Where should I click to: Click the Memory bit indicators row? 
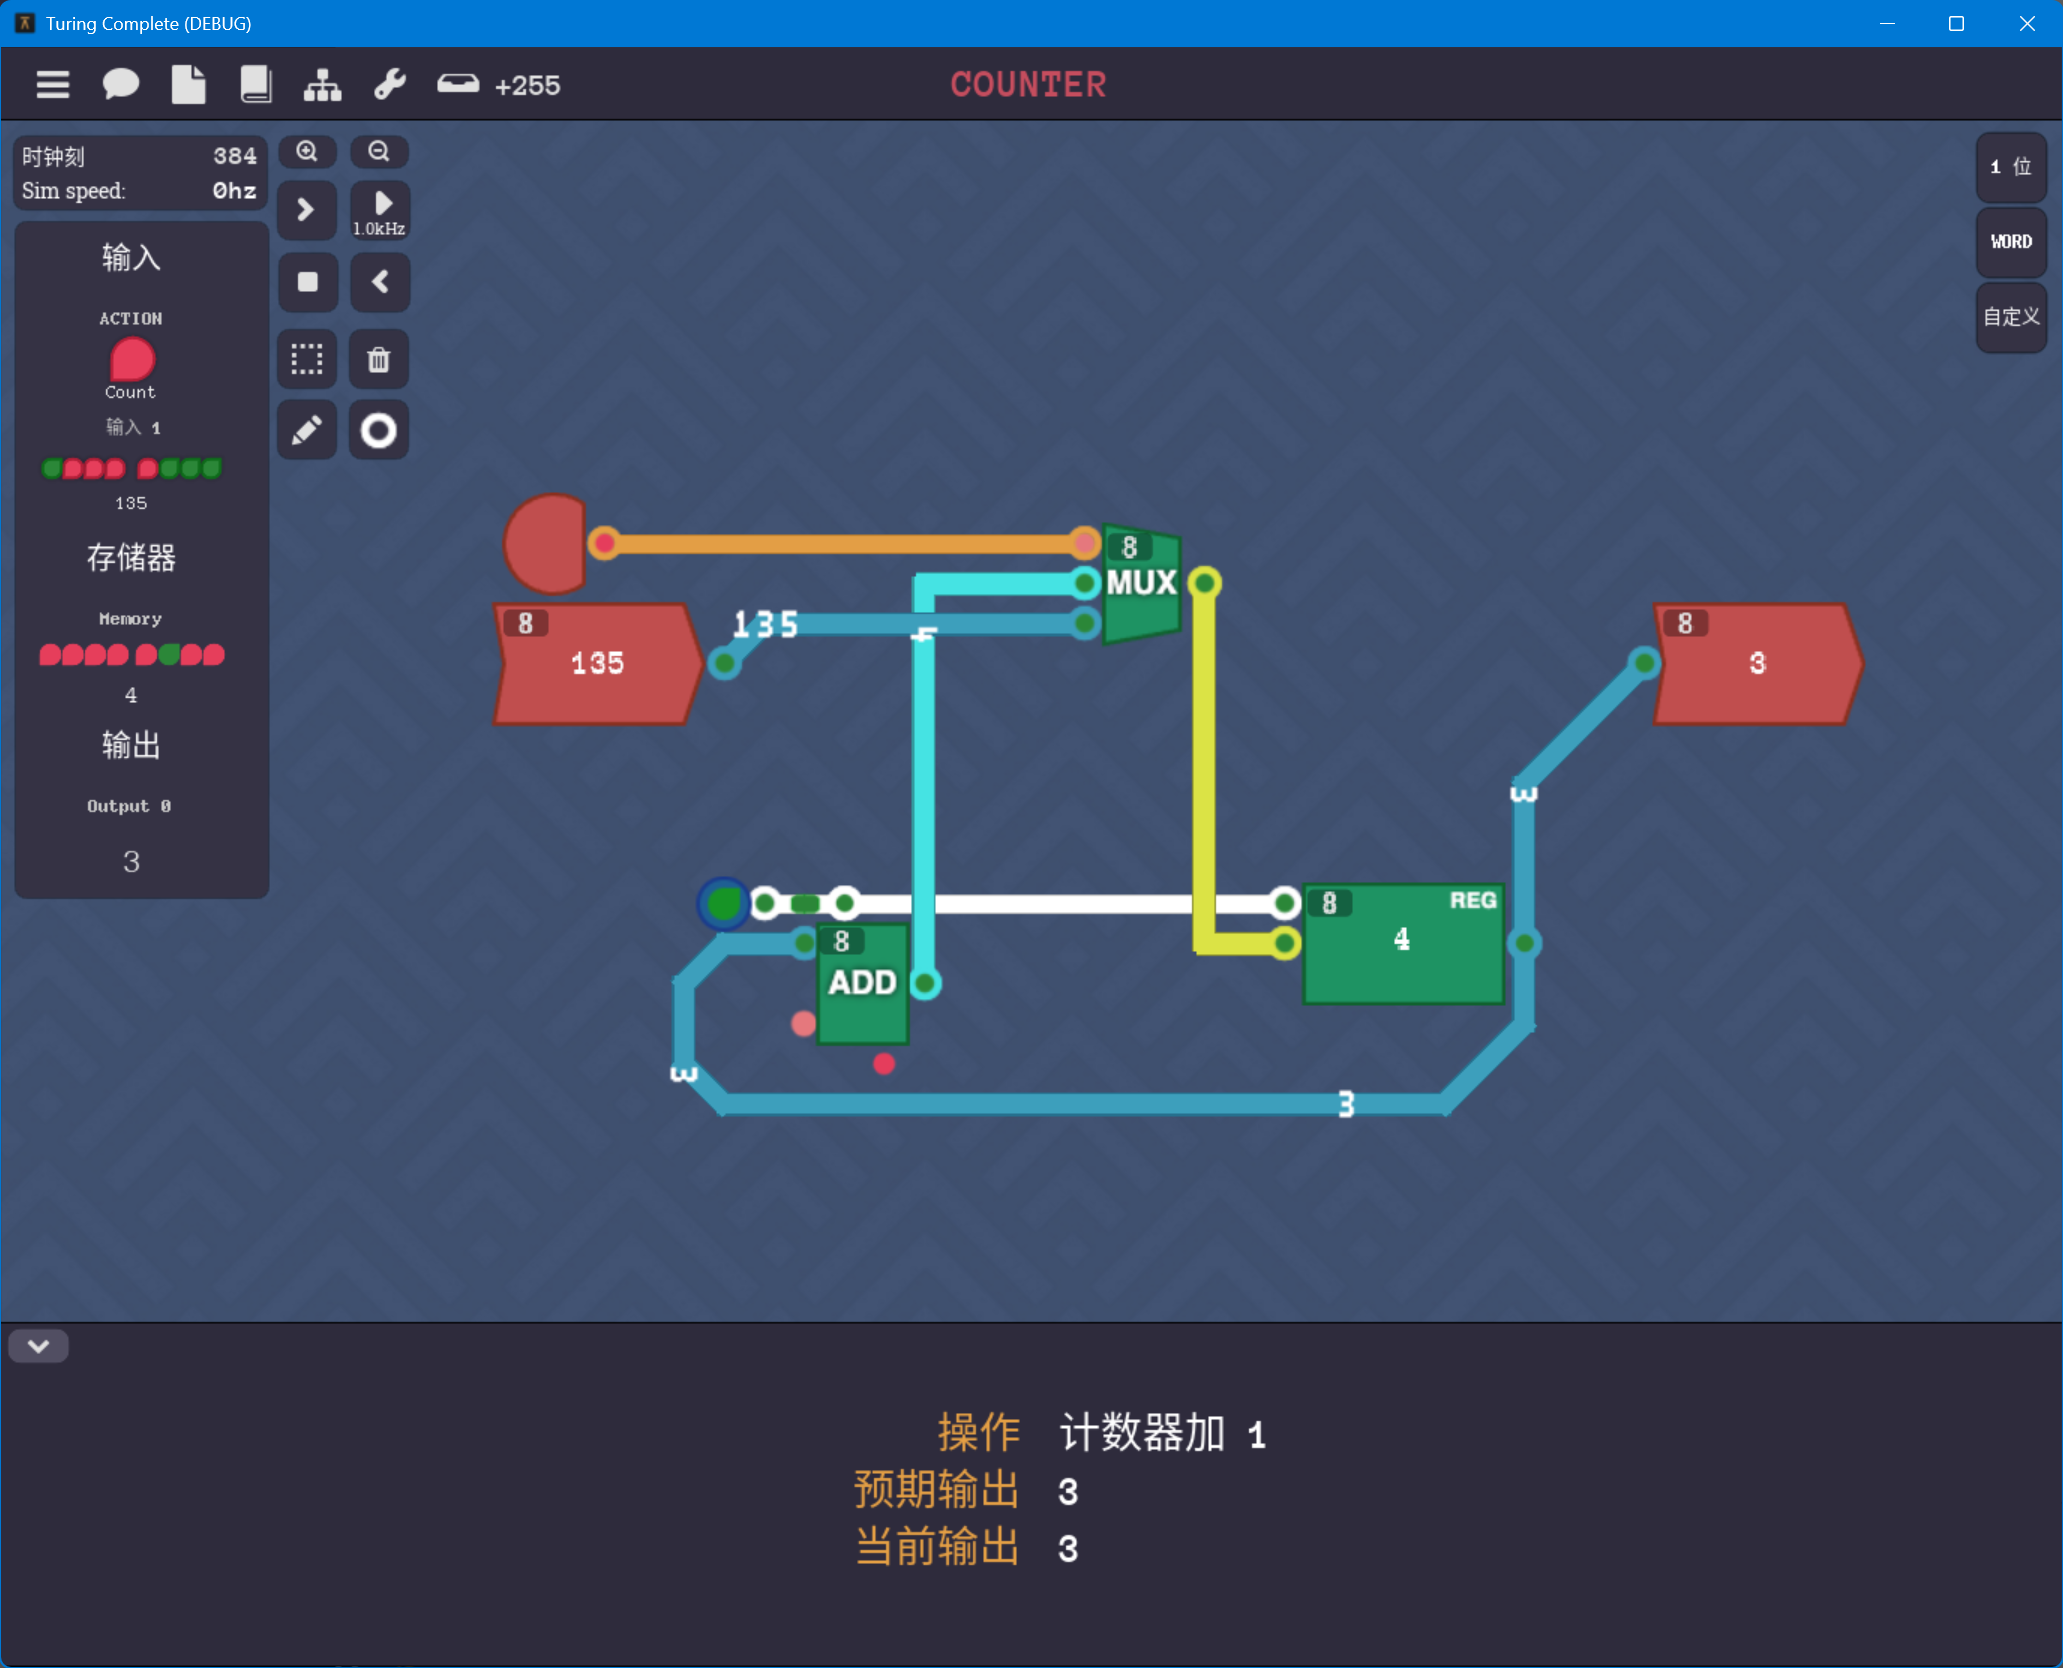tap(132, 655)
